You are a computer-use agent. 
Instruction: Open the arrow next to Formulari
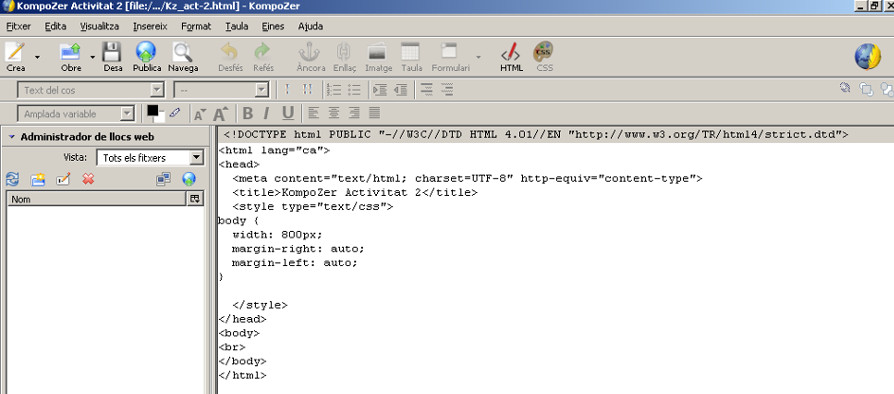pyautogui.click(x=478, y=56)
